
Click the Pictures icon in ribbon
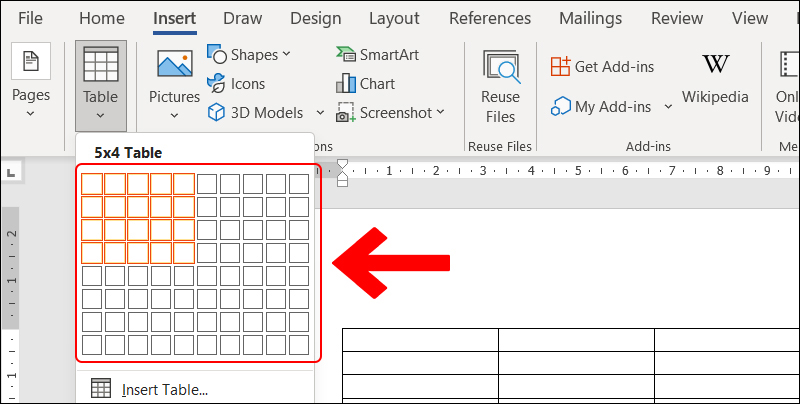174,66
